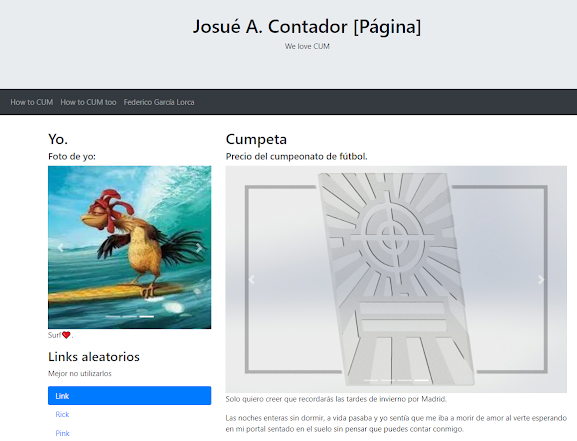This screenshot has height=441, width=577.
Task: Open 'How to CUM' navbar item
Action: (x=32, y=102)
